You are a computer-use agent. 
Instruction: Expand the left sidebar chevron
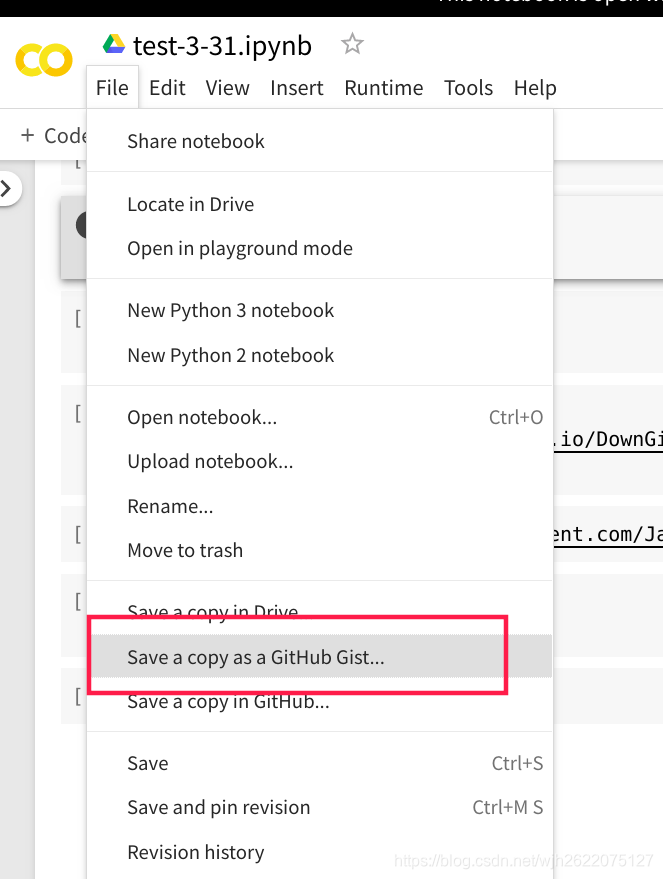pyautogui.click(x=7, y=188)
